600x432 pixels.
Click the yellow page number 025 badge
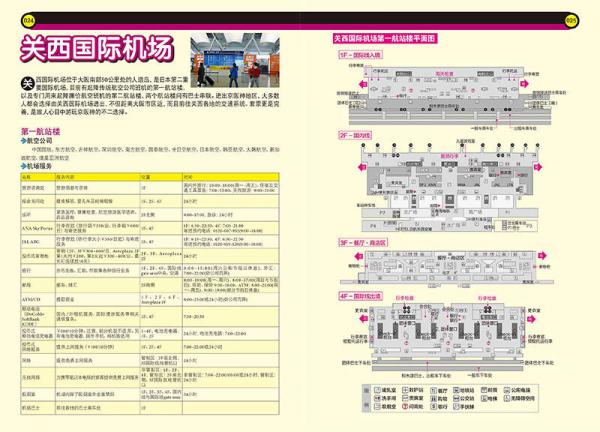[x=571, y=21]
